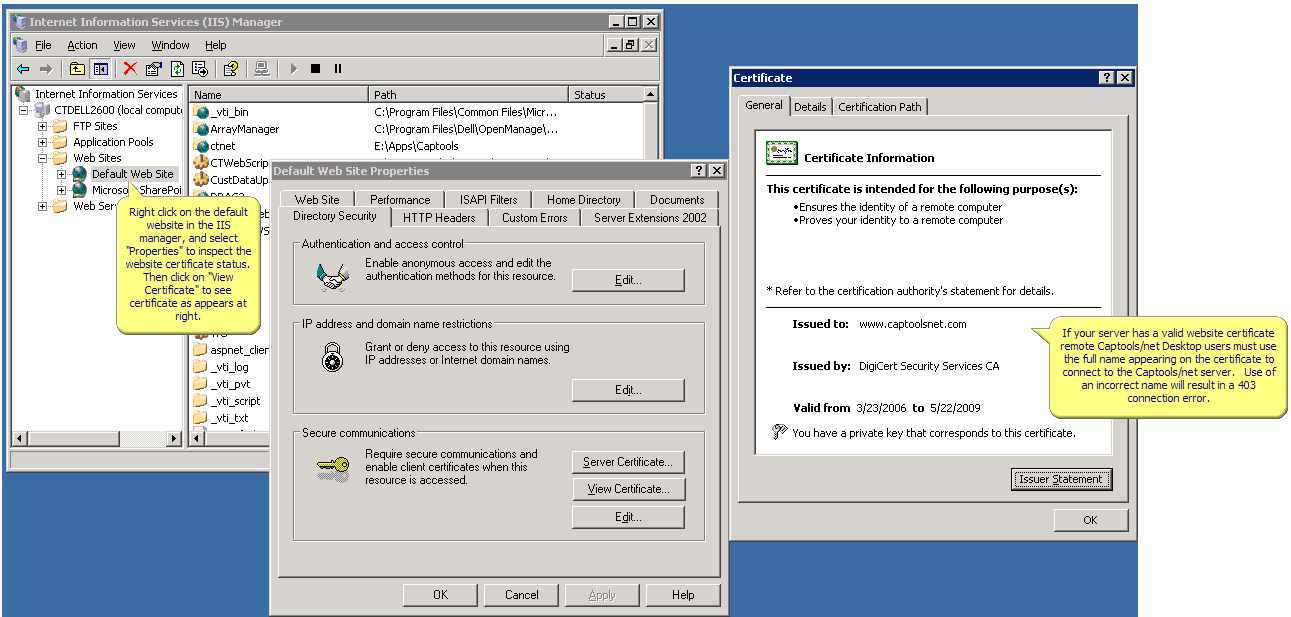Click the Up one level folder icon
This screenshot has height=617, width=1291.
[76, 69]
